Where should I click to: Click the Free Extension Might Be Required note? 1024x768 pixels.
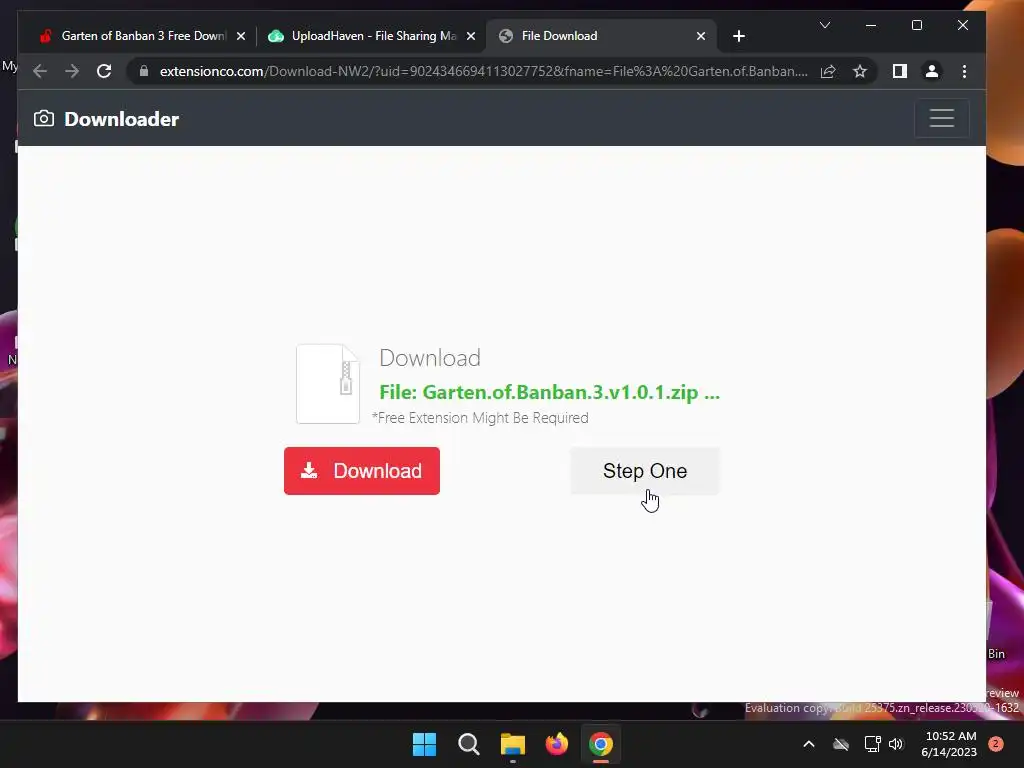click(480, 418)
